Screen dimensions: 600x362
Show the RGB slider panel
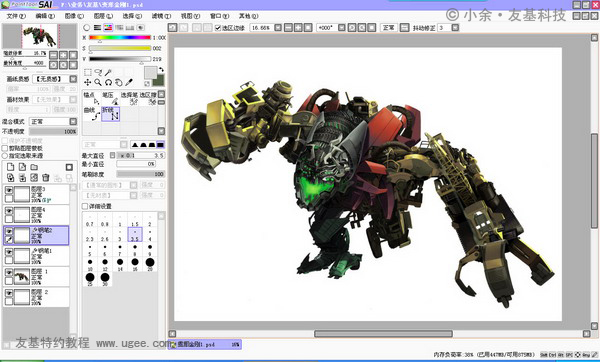click(x=97, y=28)
